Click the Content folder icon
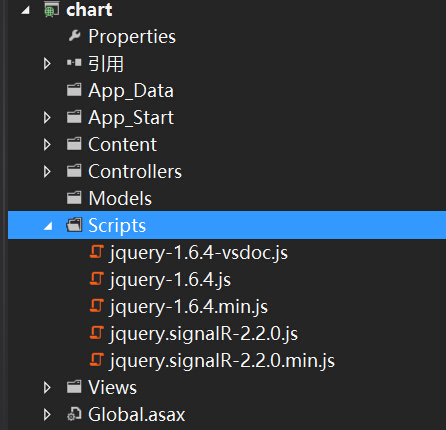The height and width of the screenshot is (430, 446). coord(74,144)
